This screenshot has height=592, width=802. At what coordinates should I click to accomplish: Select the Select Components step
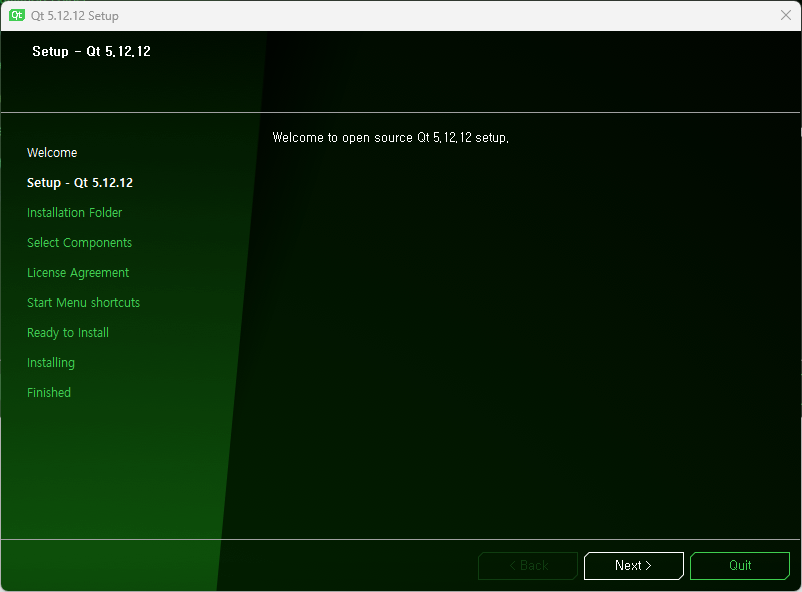pos(79,243)
